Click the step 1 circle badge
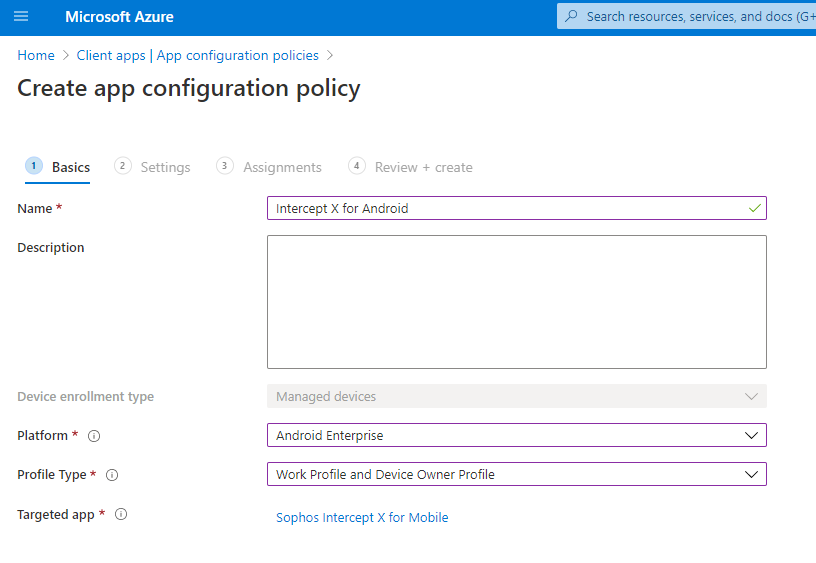 (x=34, y=166)
